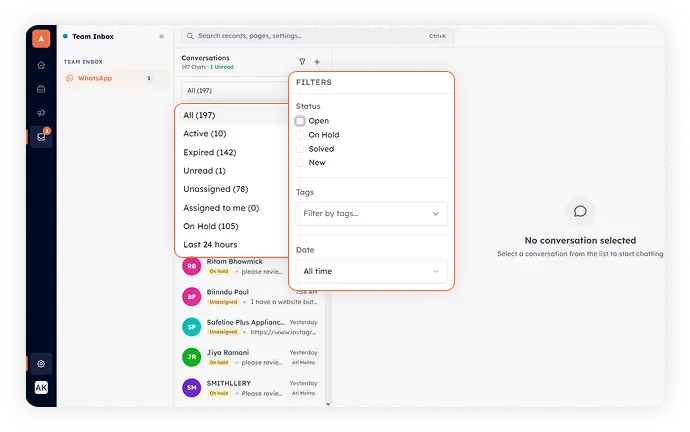This screenshot has height=432, width=690.
Task: Select Unread (1) option
Action: [232, 171]
